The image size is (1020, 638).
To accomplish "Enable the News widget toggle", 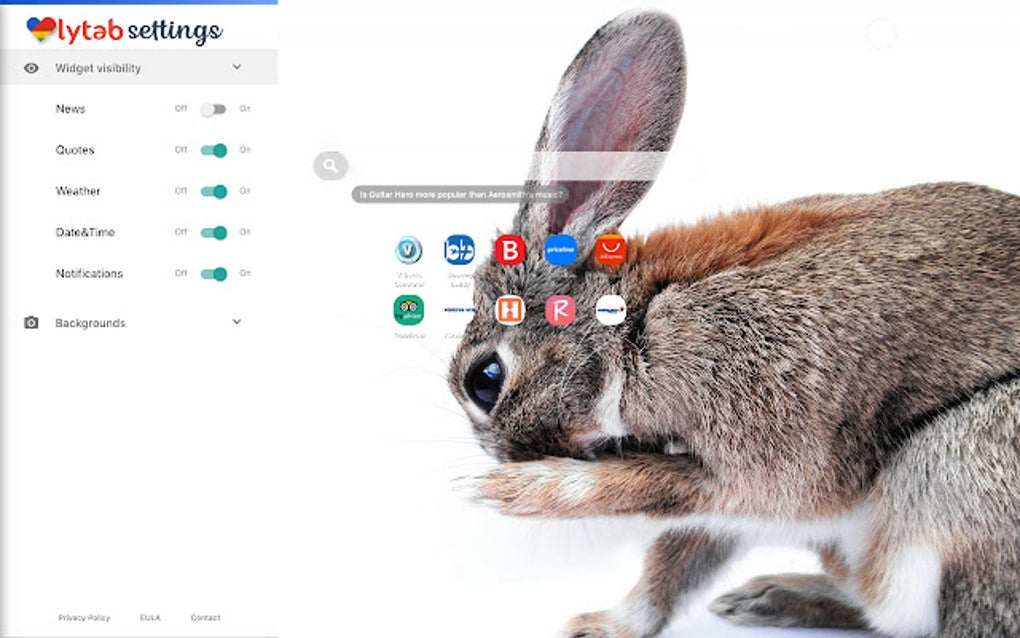I will point(216,109).
